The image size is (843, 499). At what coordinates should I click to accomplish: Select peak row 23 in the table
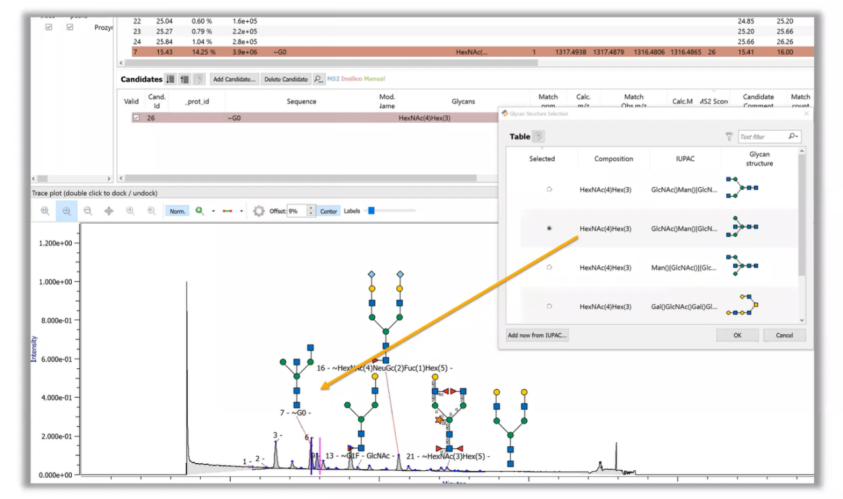tap(472, 31)
